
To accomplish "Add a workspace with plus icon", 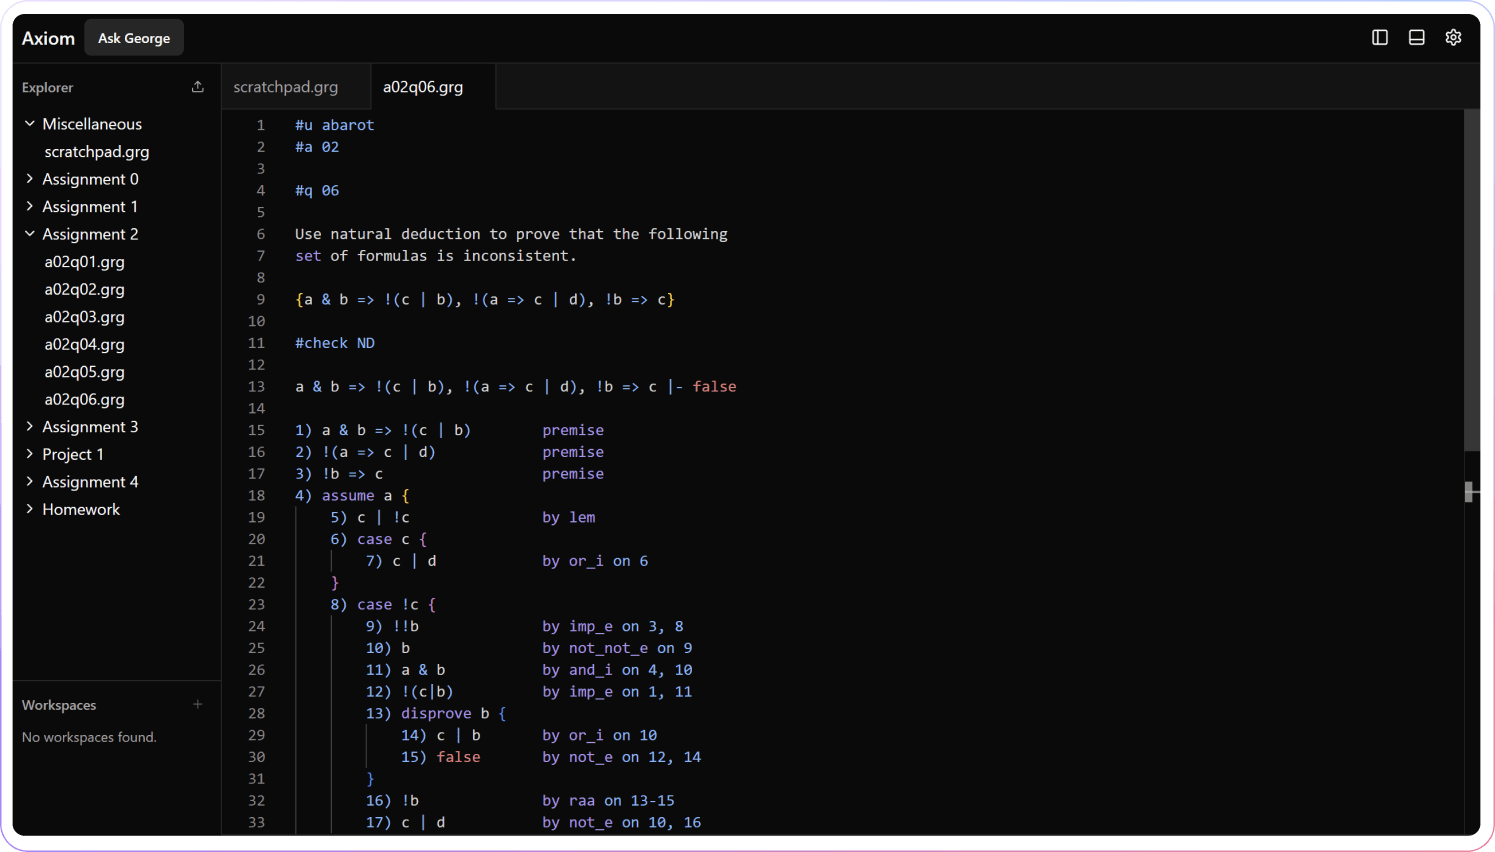I will pyautogui.click(x=198, y=704).
